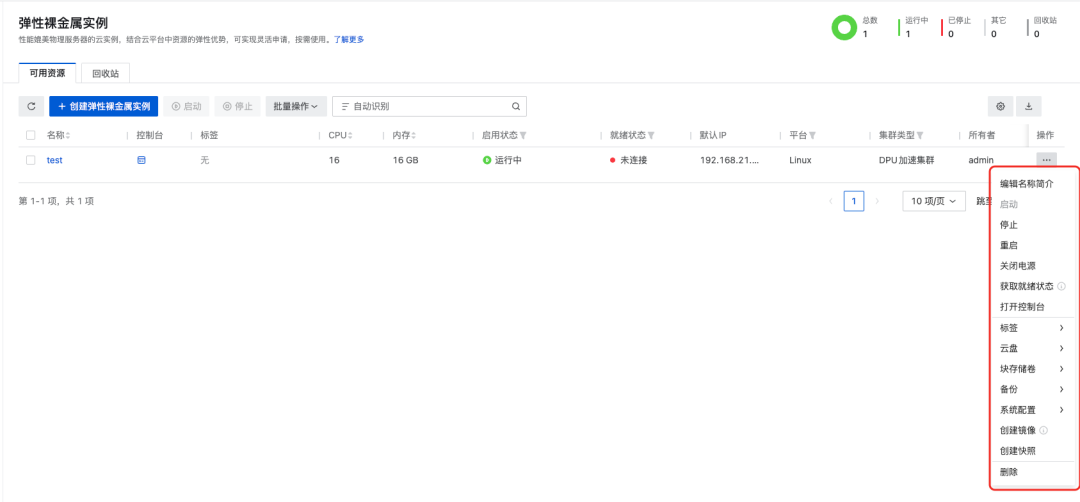Expand the 系统配置 submenu
Image resolution: width=1080 pixels, height=502 pixels.
(x=1032, y=410)
